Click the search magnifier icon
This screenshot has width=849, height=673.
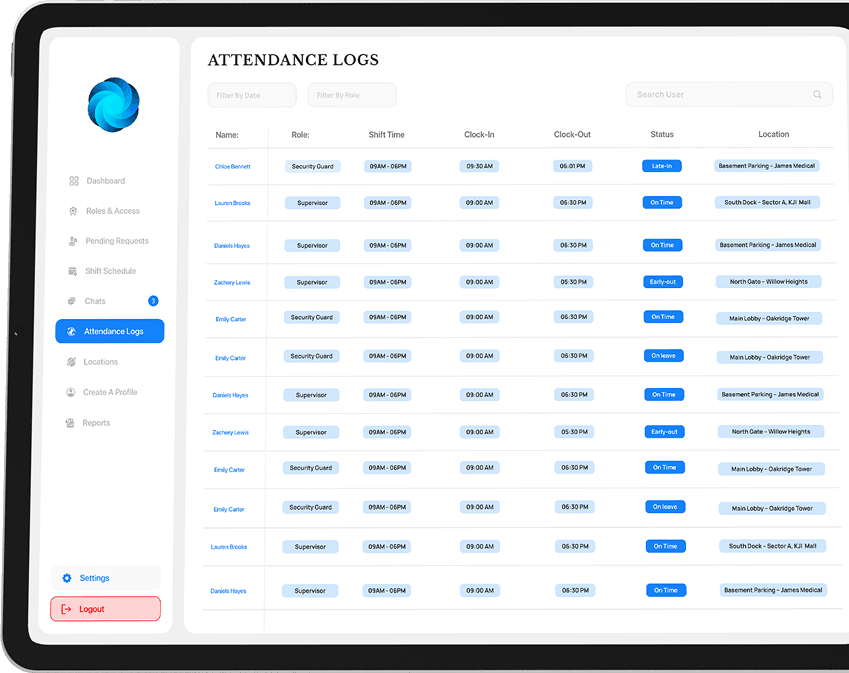pyautogui.click(x=817, y=94)
